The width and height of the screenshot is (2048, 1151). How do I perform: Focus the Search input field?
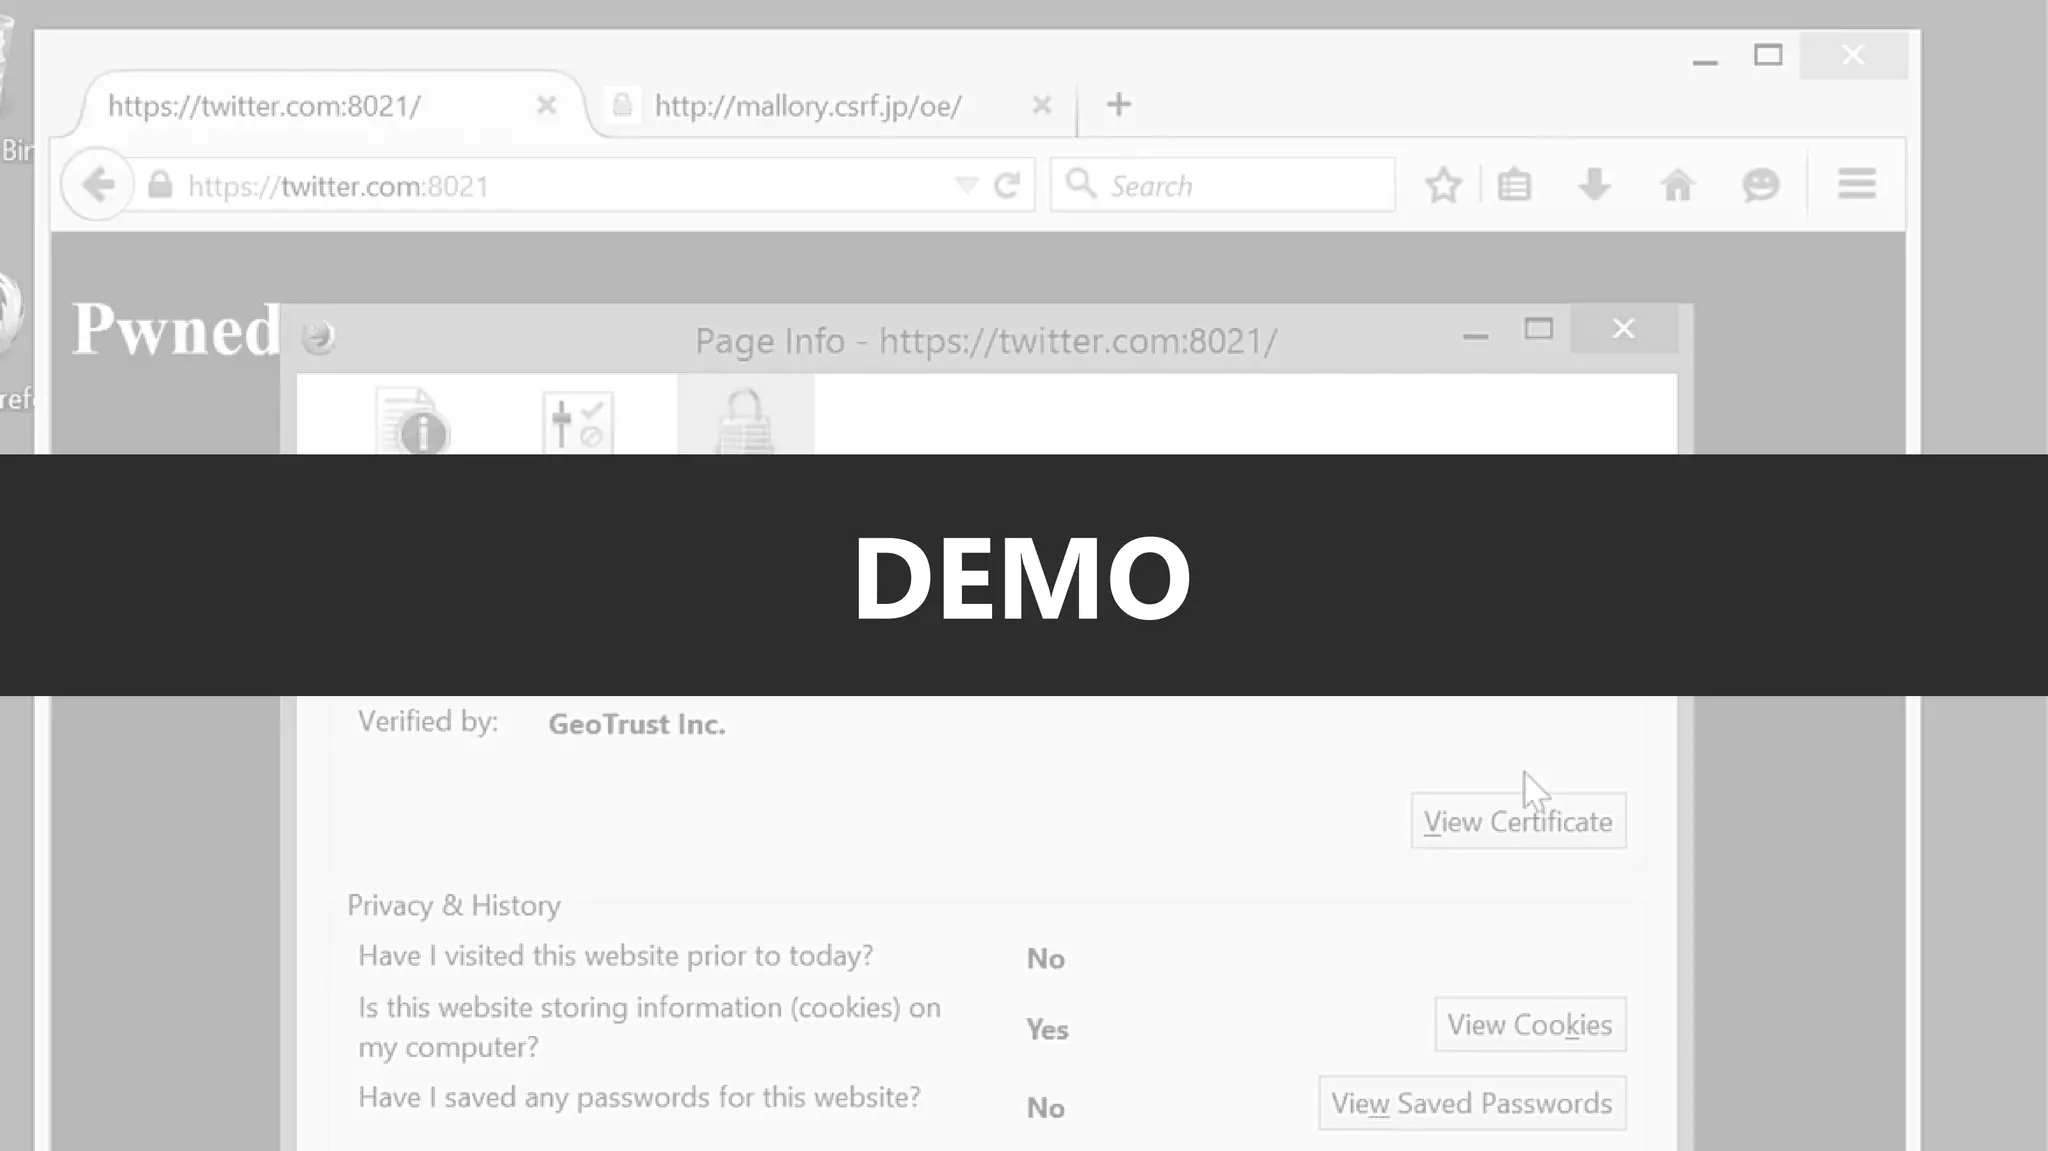pos(1222,185)
